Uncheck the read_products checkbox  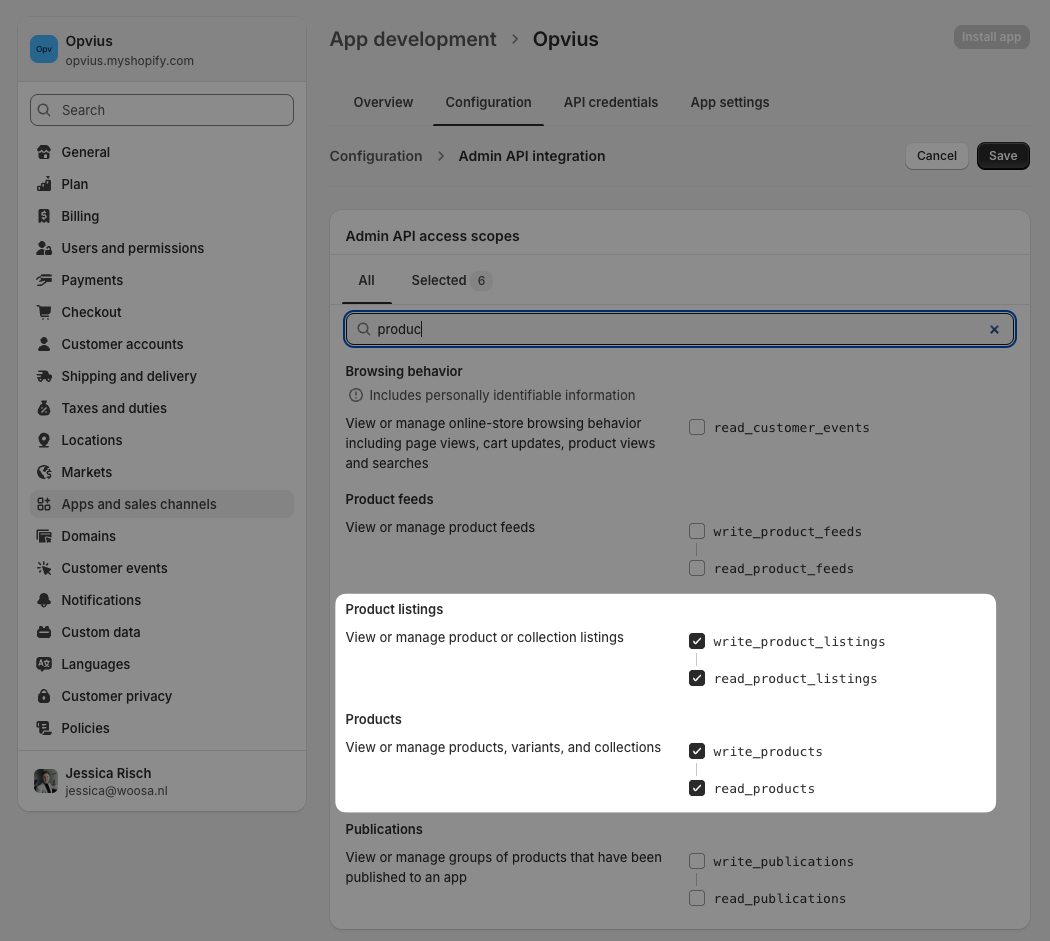click(x=697, y=788)
